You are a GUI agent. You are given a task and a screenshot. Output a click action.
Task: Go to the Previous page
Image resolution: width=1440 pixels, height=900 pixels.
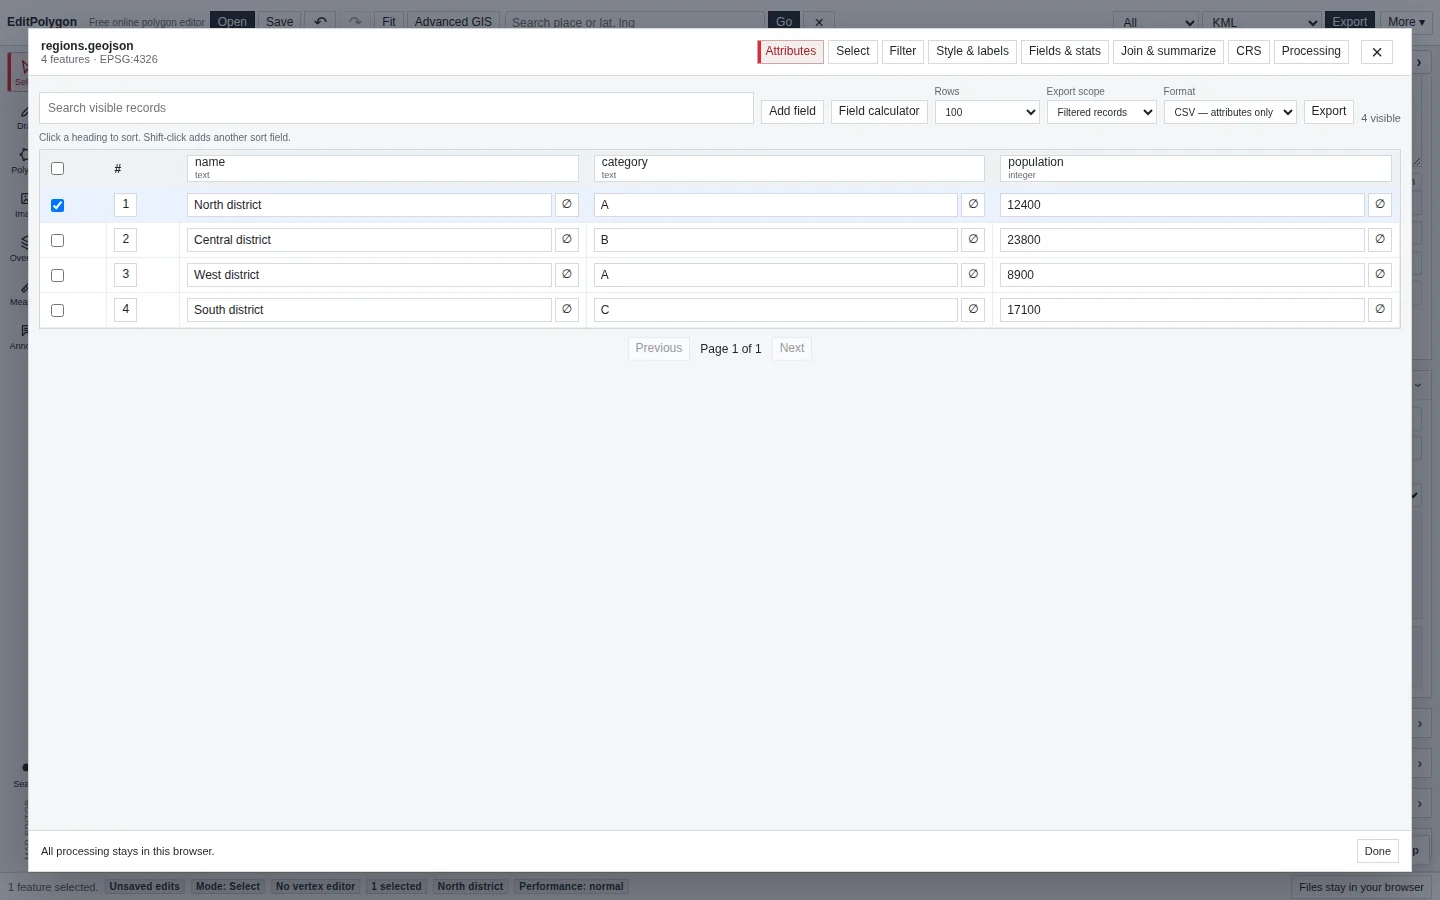[659, 349]
